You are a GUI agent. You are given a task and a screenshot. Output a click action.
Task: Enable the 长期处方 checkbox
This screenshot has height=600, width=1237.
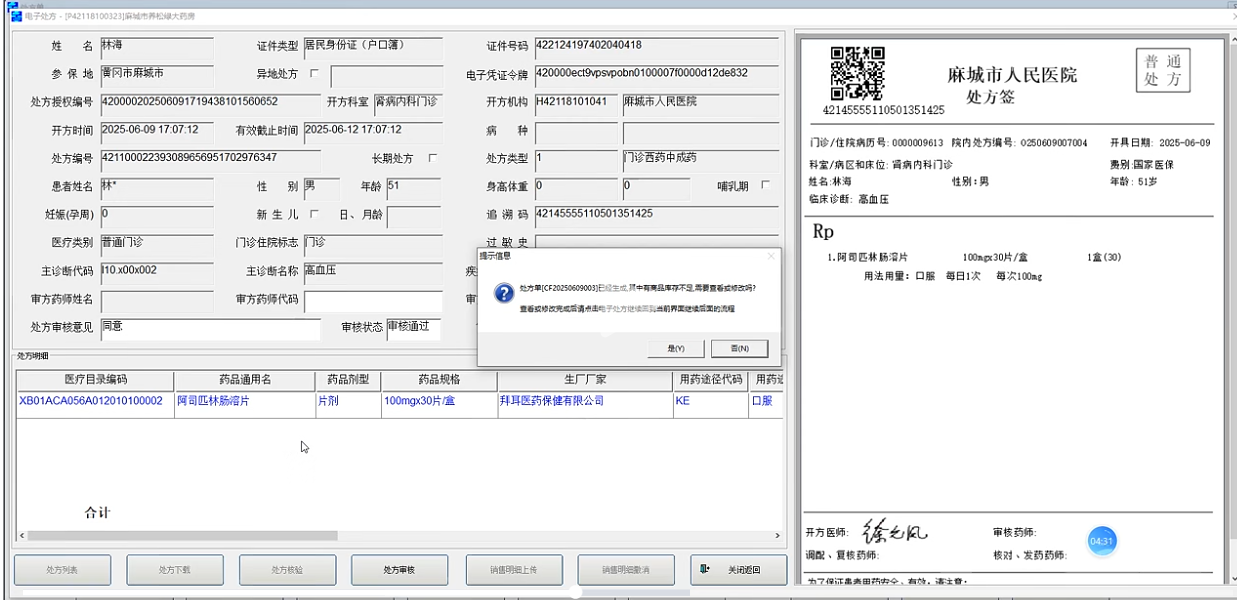tap(433, 158)
